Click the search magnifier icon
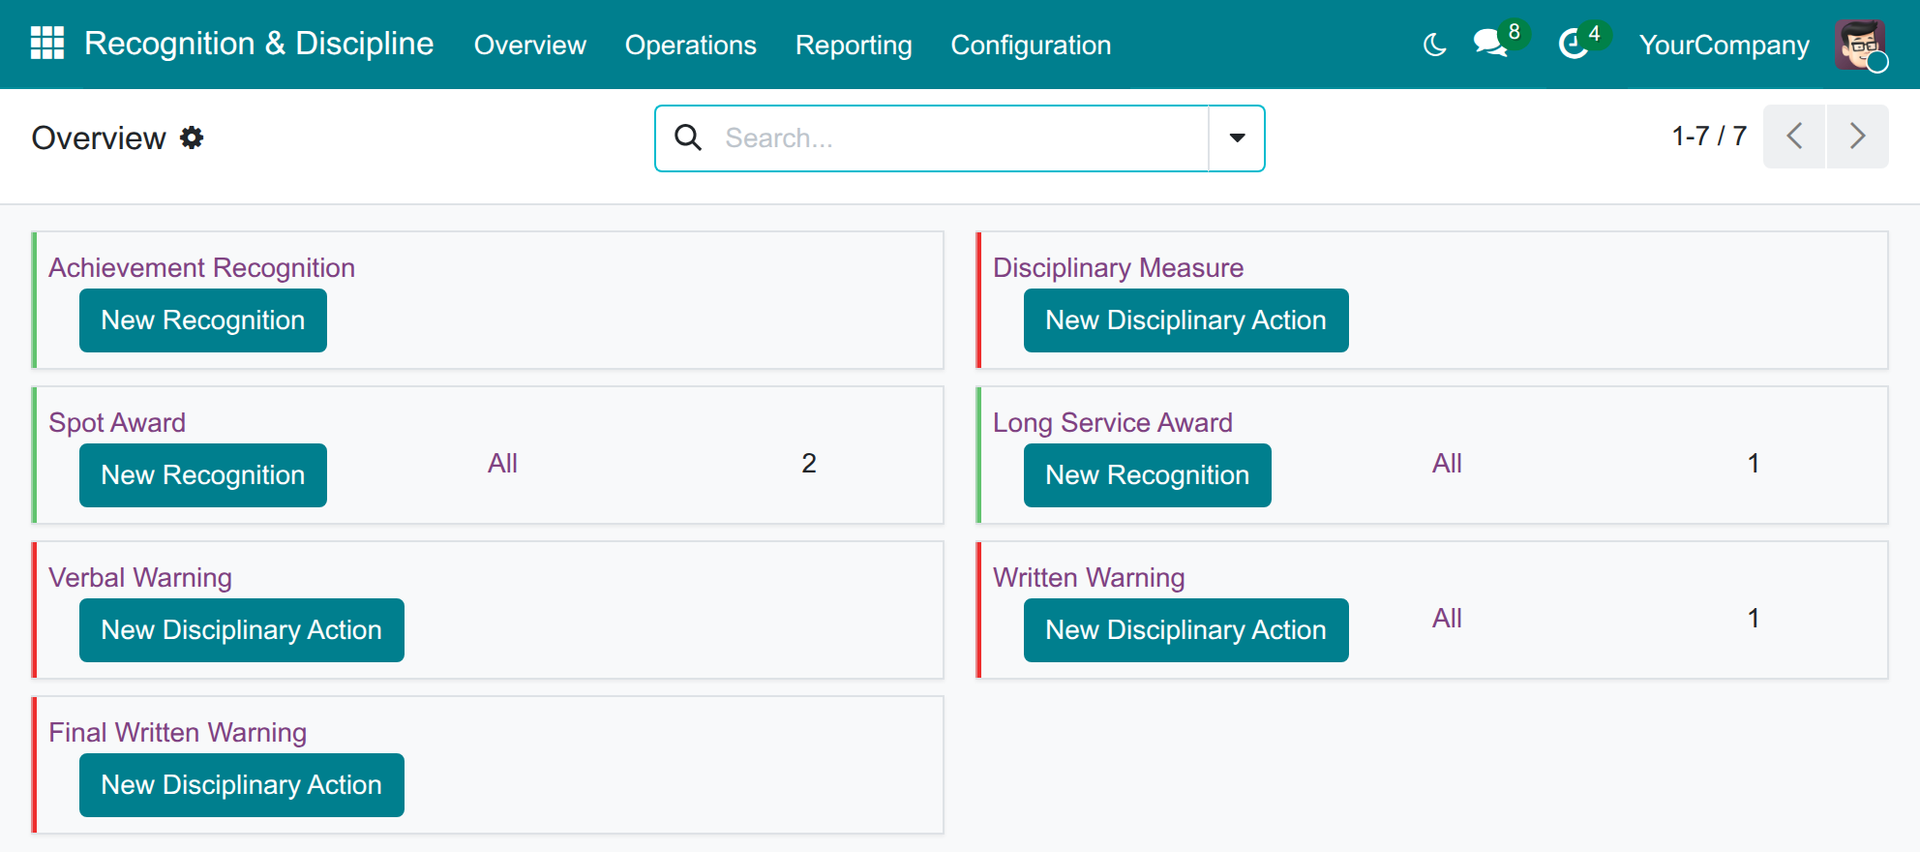The width and height of the screenshot is (1920, 852). 688,137
